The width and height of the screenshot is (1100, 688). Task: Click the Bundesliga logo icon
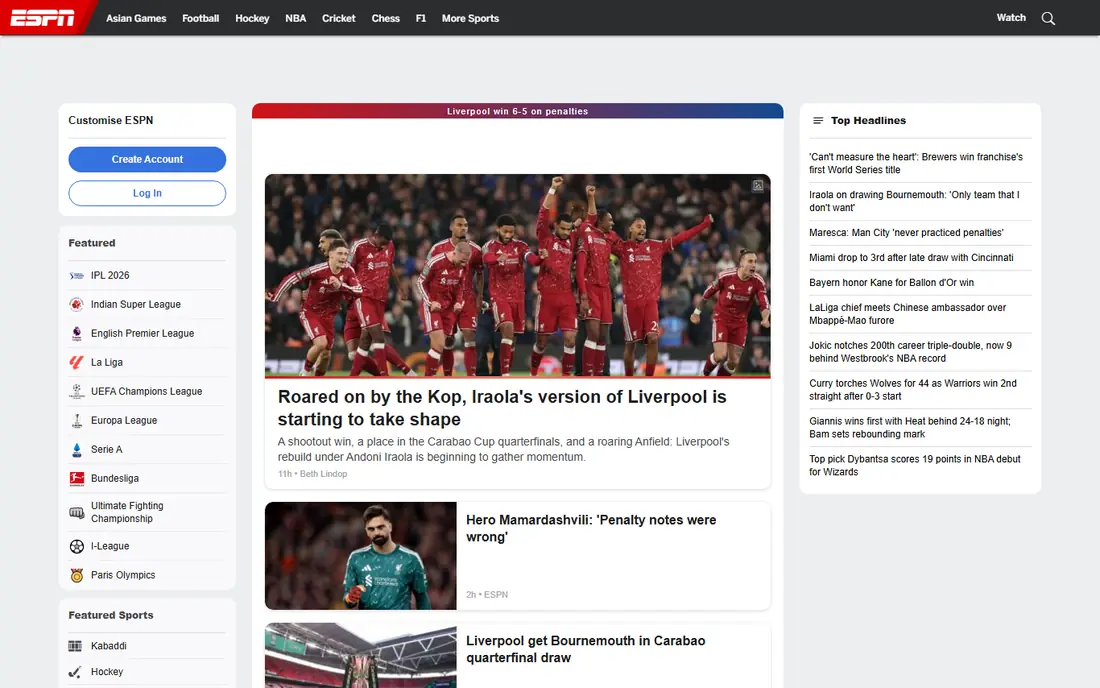pyautogui.click(x=76, y=478)
